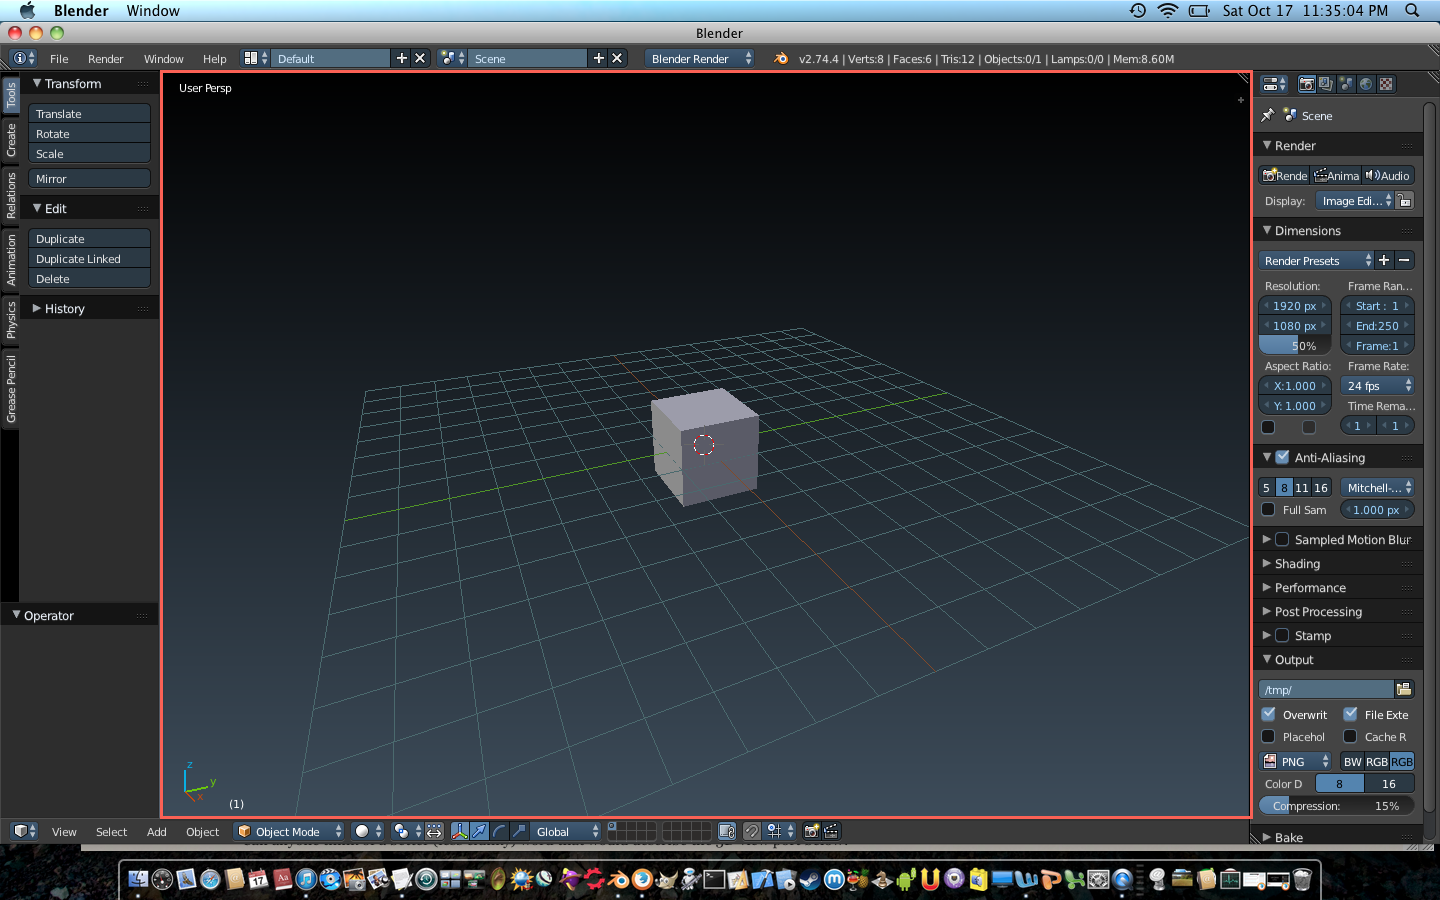Viewport: 1440px width, 900px height.
Task: Open the Texture properties checkerboard icon
Action: tap(1386, 85)
